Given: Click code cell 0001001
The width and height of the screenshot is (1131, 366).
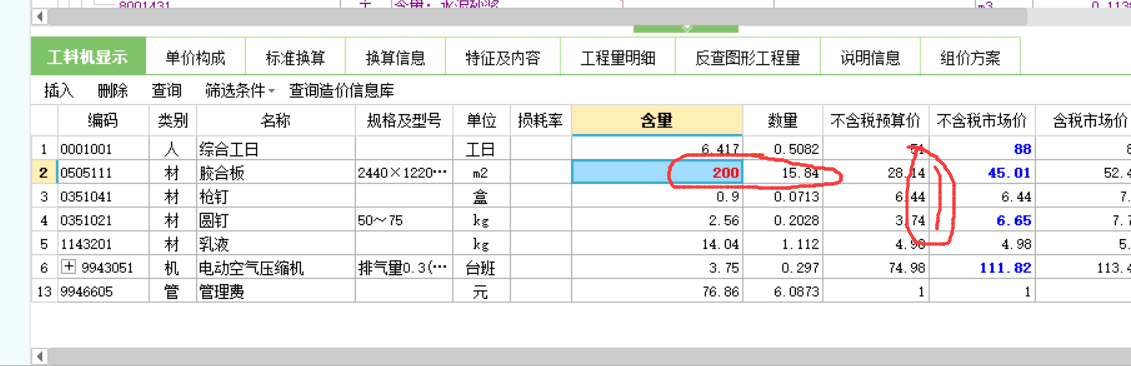Looking at the screenshot, I should pos(103,150).
